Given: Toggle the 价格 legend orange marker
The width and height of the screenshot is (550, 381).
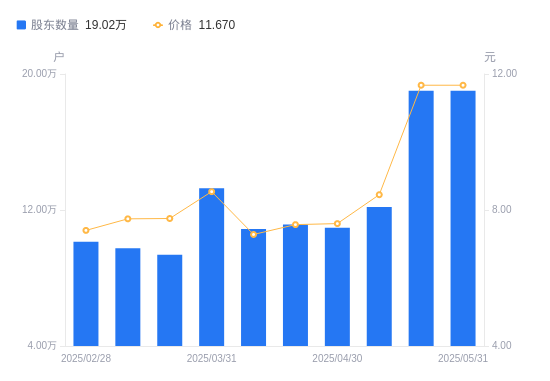Looking at the screenshot, I should coord(158,25).
